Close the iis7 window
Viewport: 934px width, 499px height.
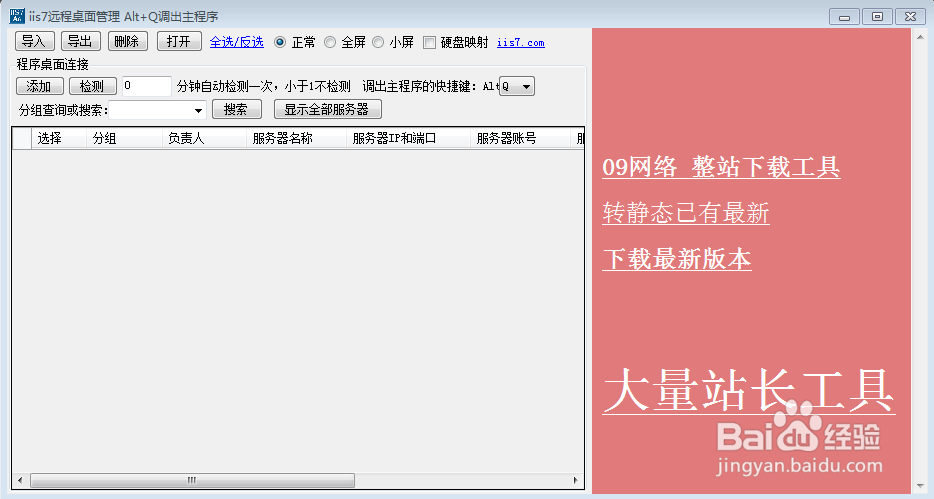tap(910, 17)
